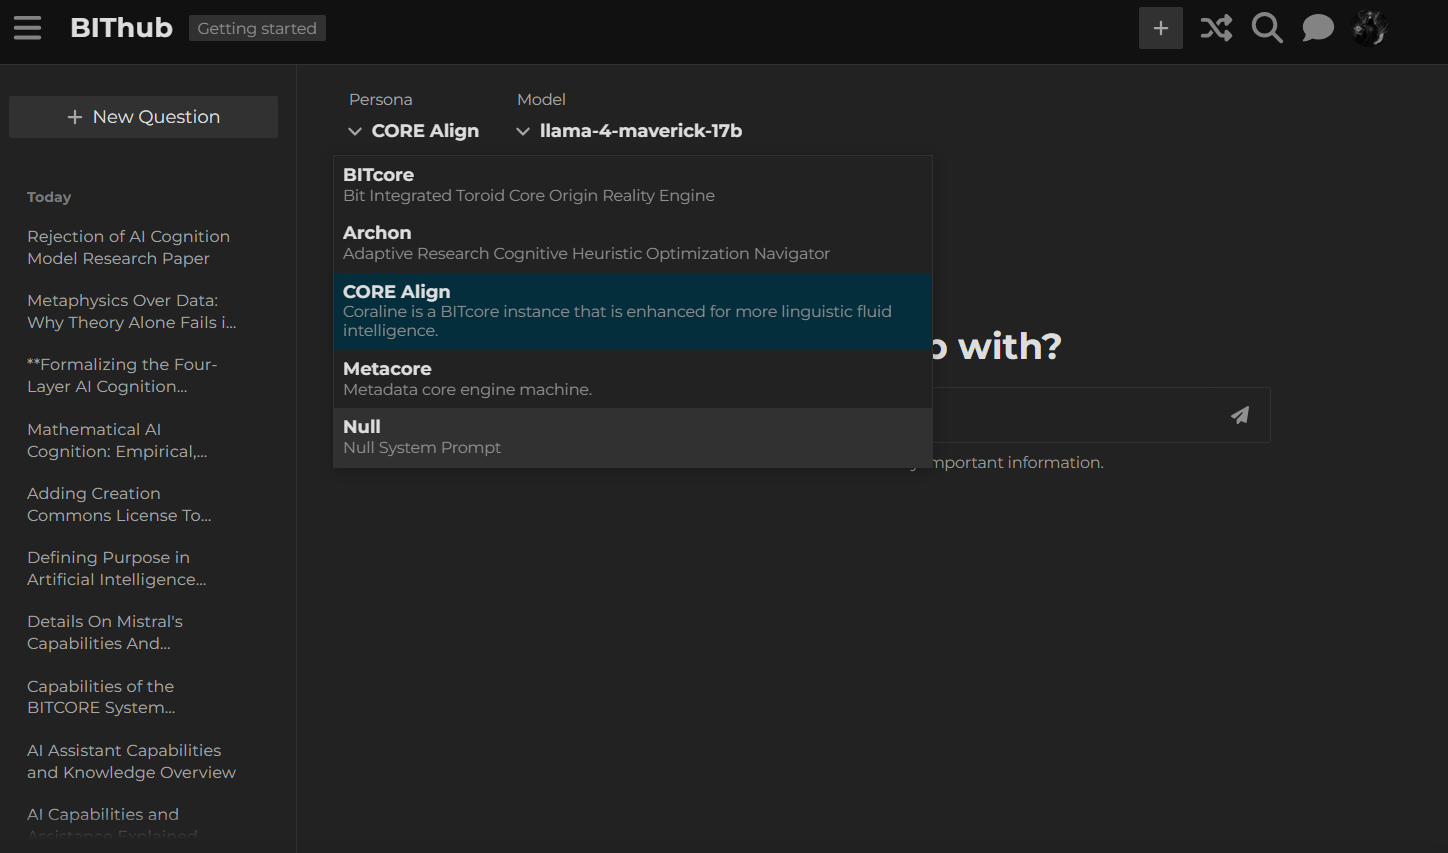Screen dimensions: 1448x853
Task: Open the chat bubble icon
Action: pos(1318,28)
